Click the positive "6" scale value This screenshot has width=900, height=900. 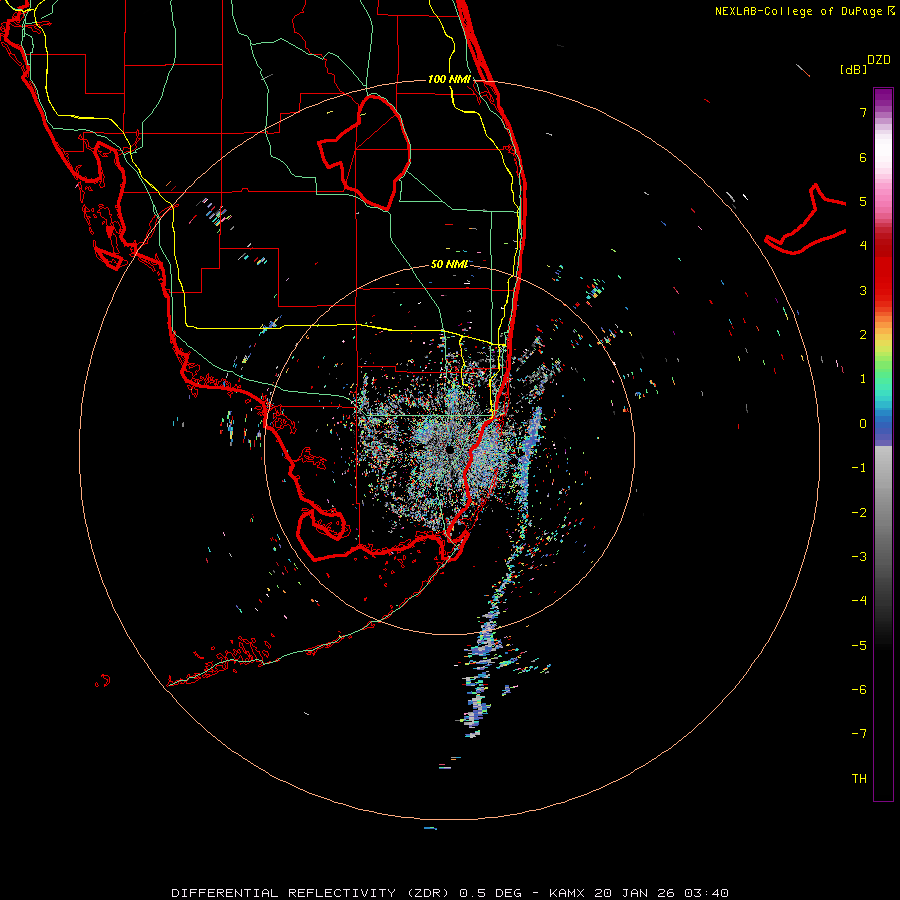tap(863, 157)
